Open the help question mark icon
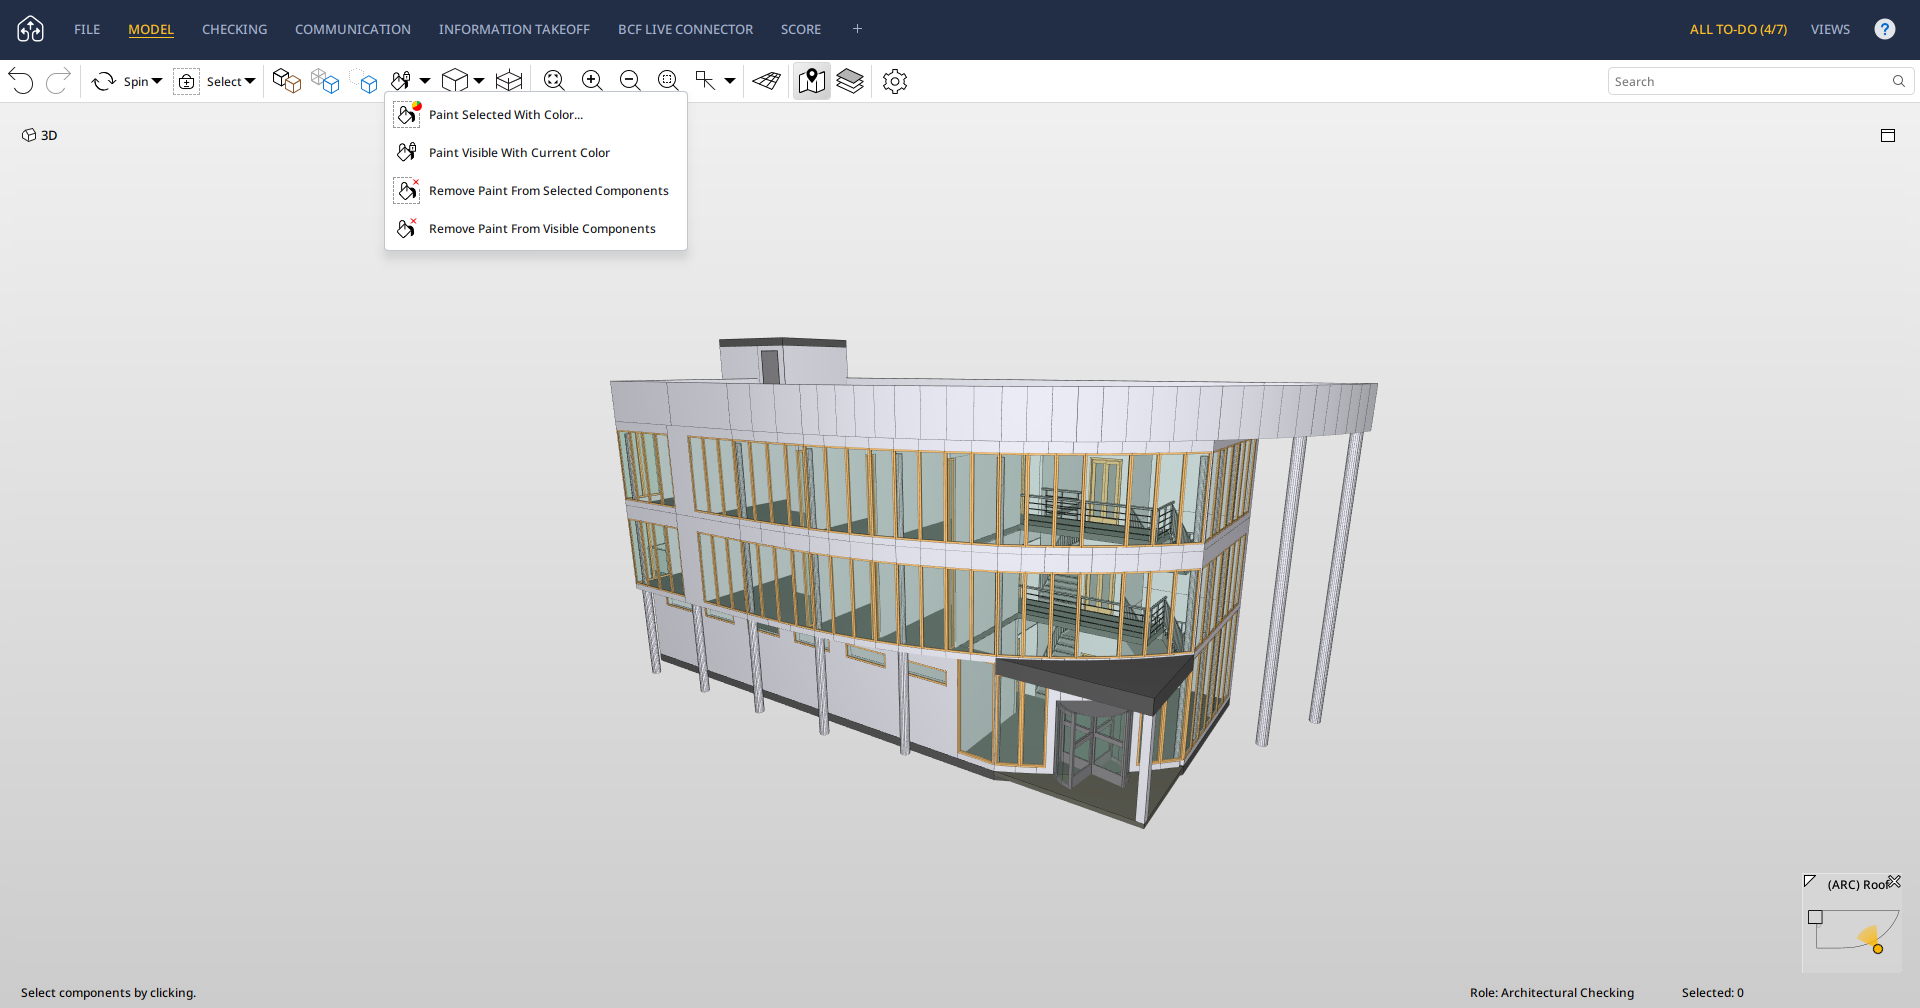 click(1885, 29)
